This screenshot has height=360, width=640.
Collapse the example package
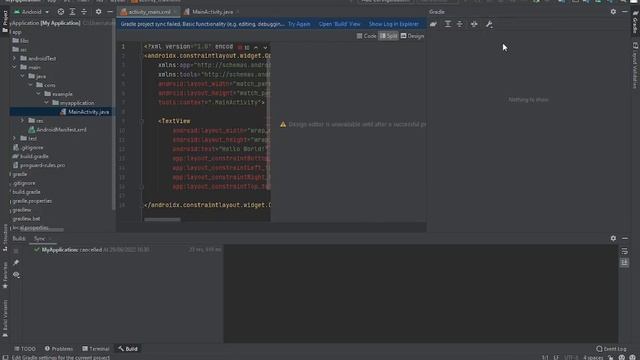pyautogui.click(x=39, y=94)
